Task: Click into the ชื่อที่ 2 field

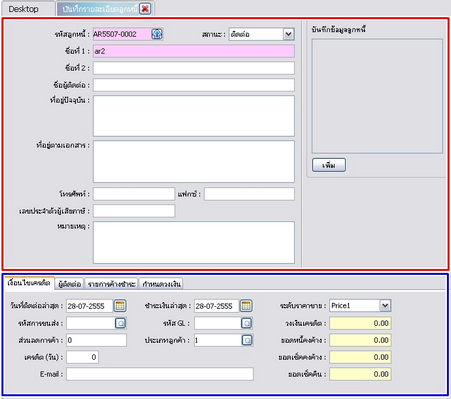Action: 194,68
